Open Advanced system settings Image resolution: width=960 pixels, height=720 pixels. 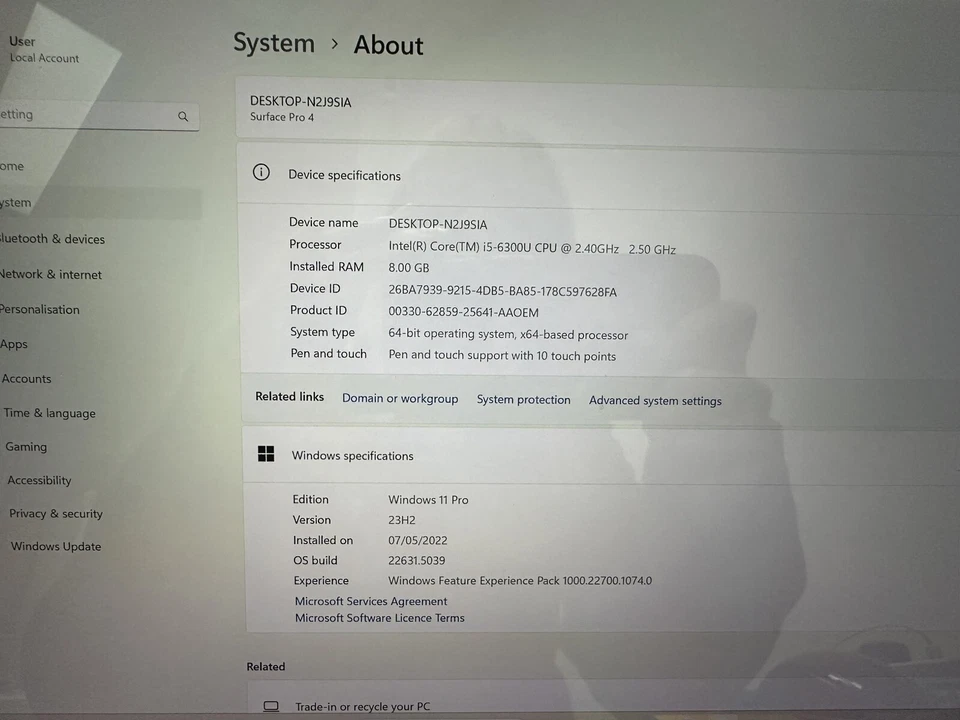655,400
